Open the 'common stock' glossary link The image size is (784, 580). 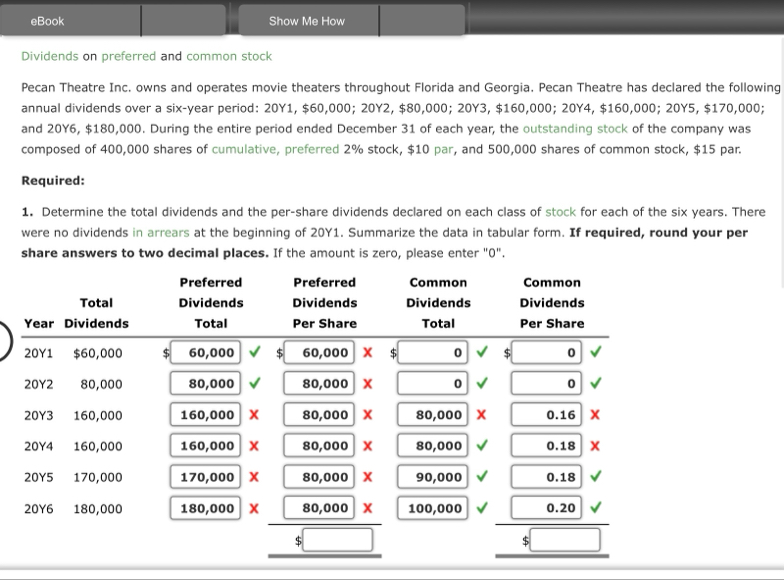[x=229, y=56]
